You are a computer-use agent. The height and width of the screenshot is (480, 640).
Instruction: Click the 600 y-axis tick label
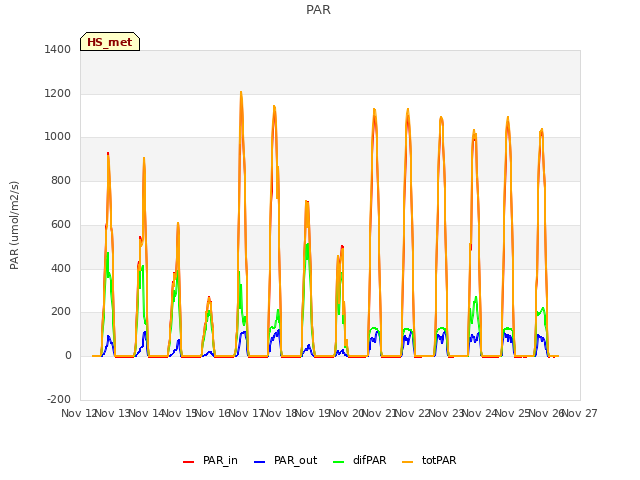(61, 224)
